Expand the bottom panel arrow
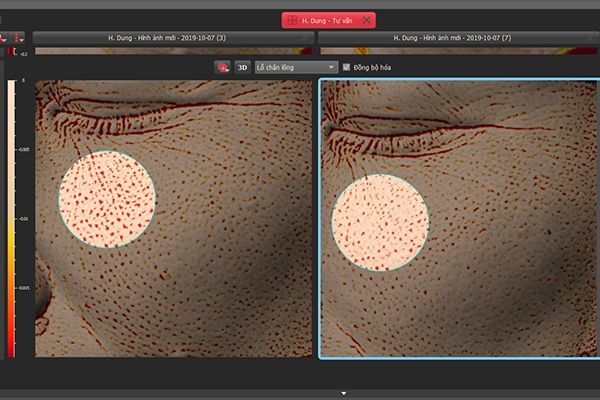The width and height of the screenshot is (600, 400). [344, 393]
